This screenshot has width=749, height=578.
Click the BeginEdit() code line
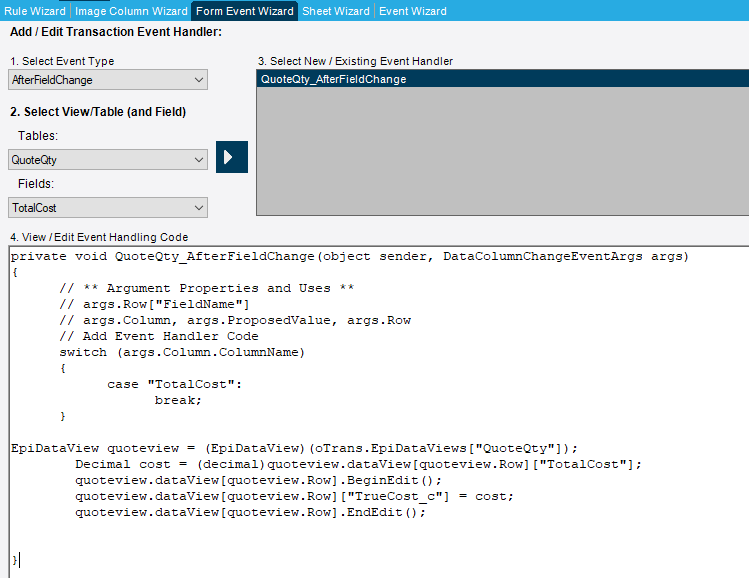(258, 481)
